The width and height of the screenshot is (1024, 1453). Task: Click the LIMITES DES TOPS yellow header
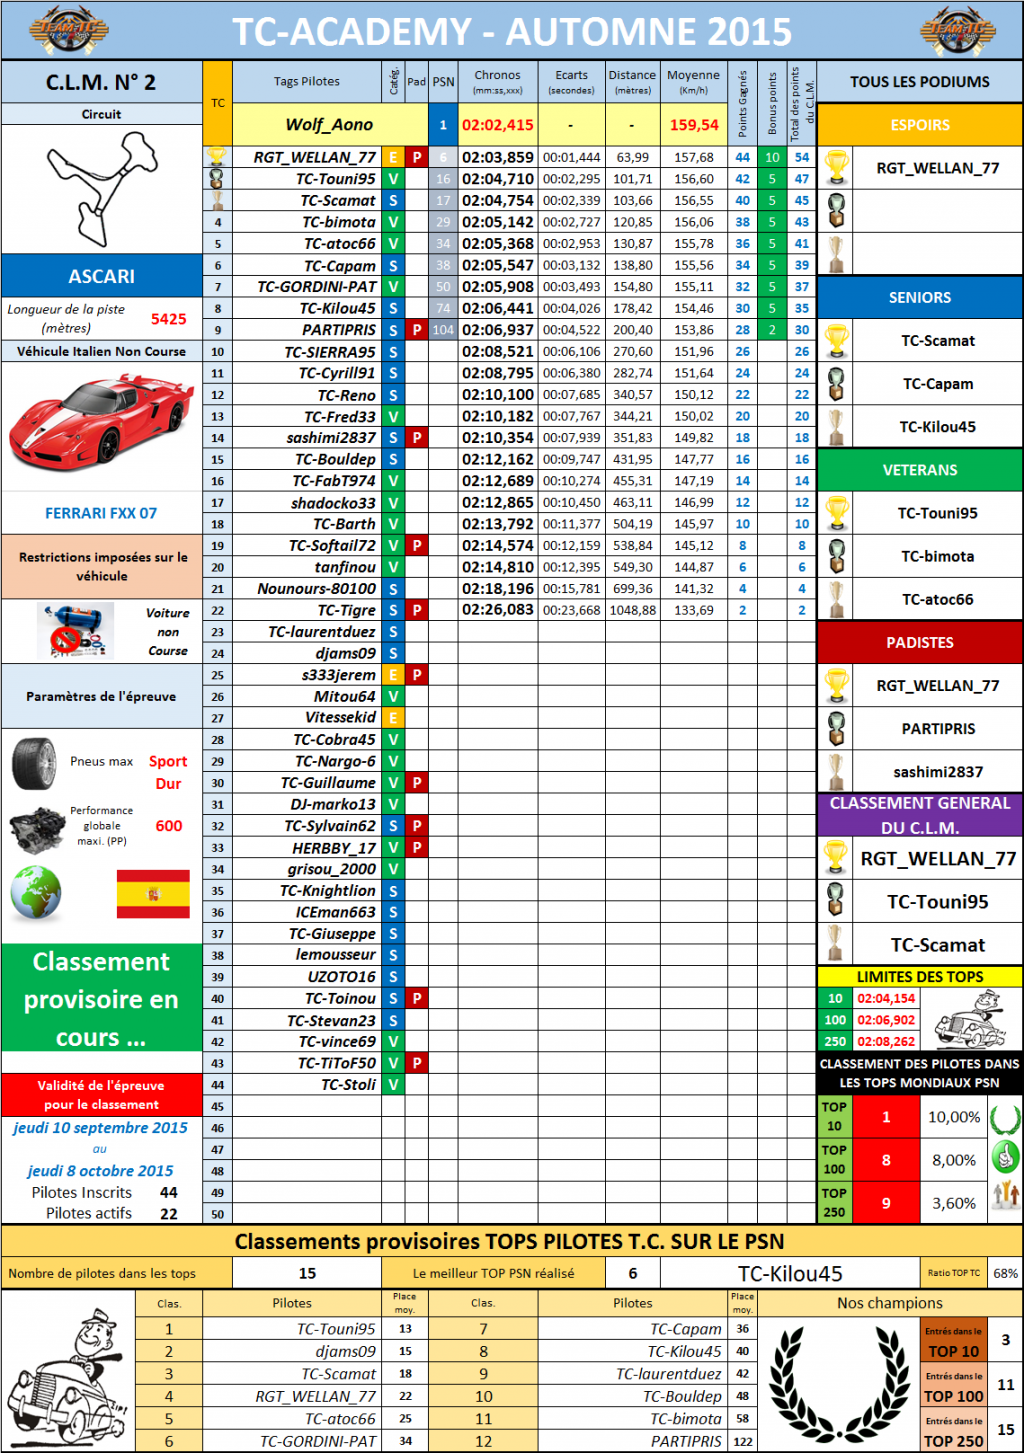pyautogui.click(x=920, y=977)
